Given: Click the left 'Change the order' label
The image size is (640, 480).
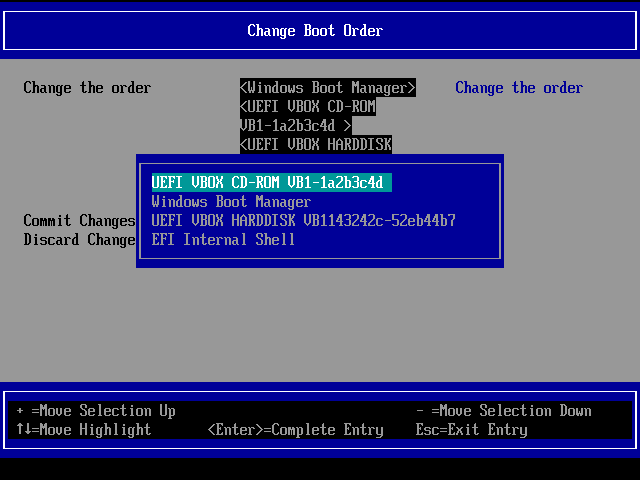Looking at the screenshot, I should point(87,88).
